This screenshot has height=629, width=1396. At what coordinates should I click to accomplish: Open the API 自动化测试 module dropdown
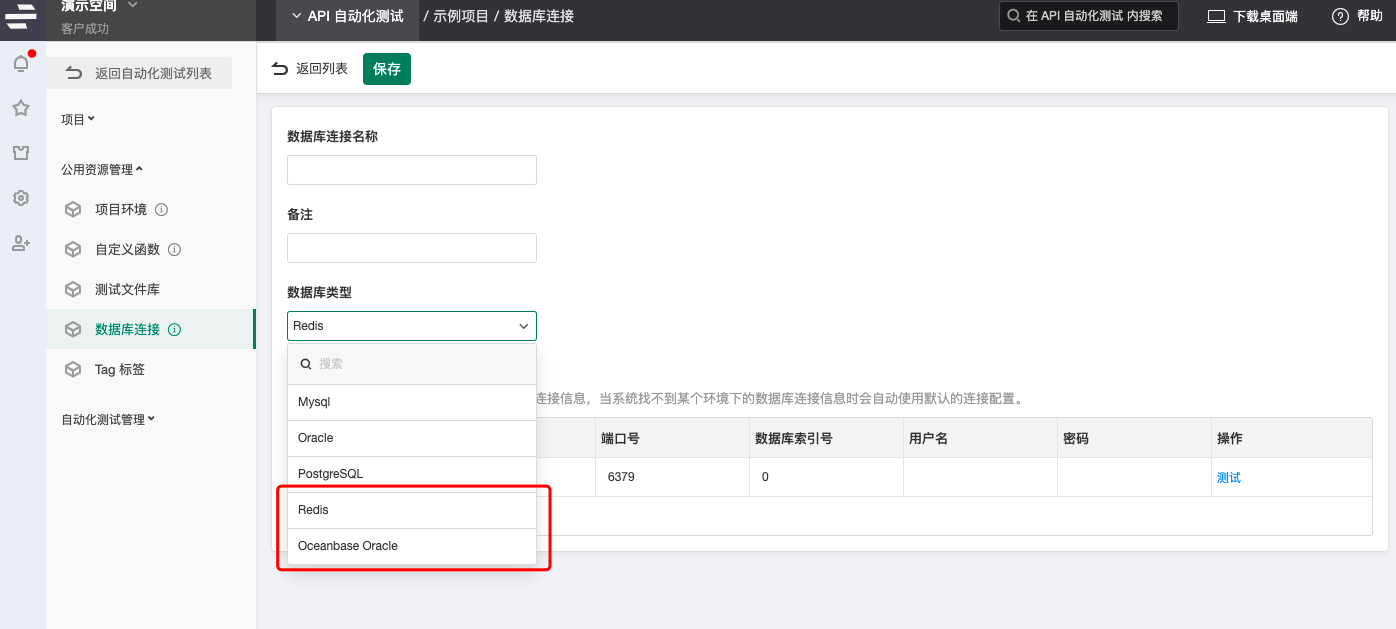(x=347, y=16)
